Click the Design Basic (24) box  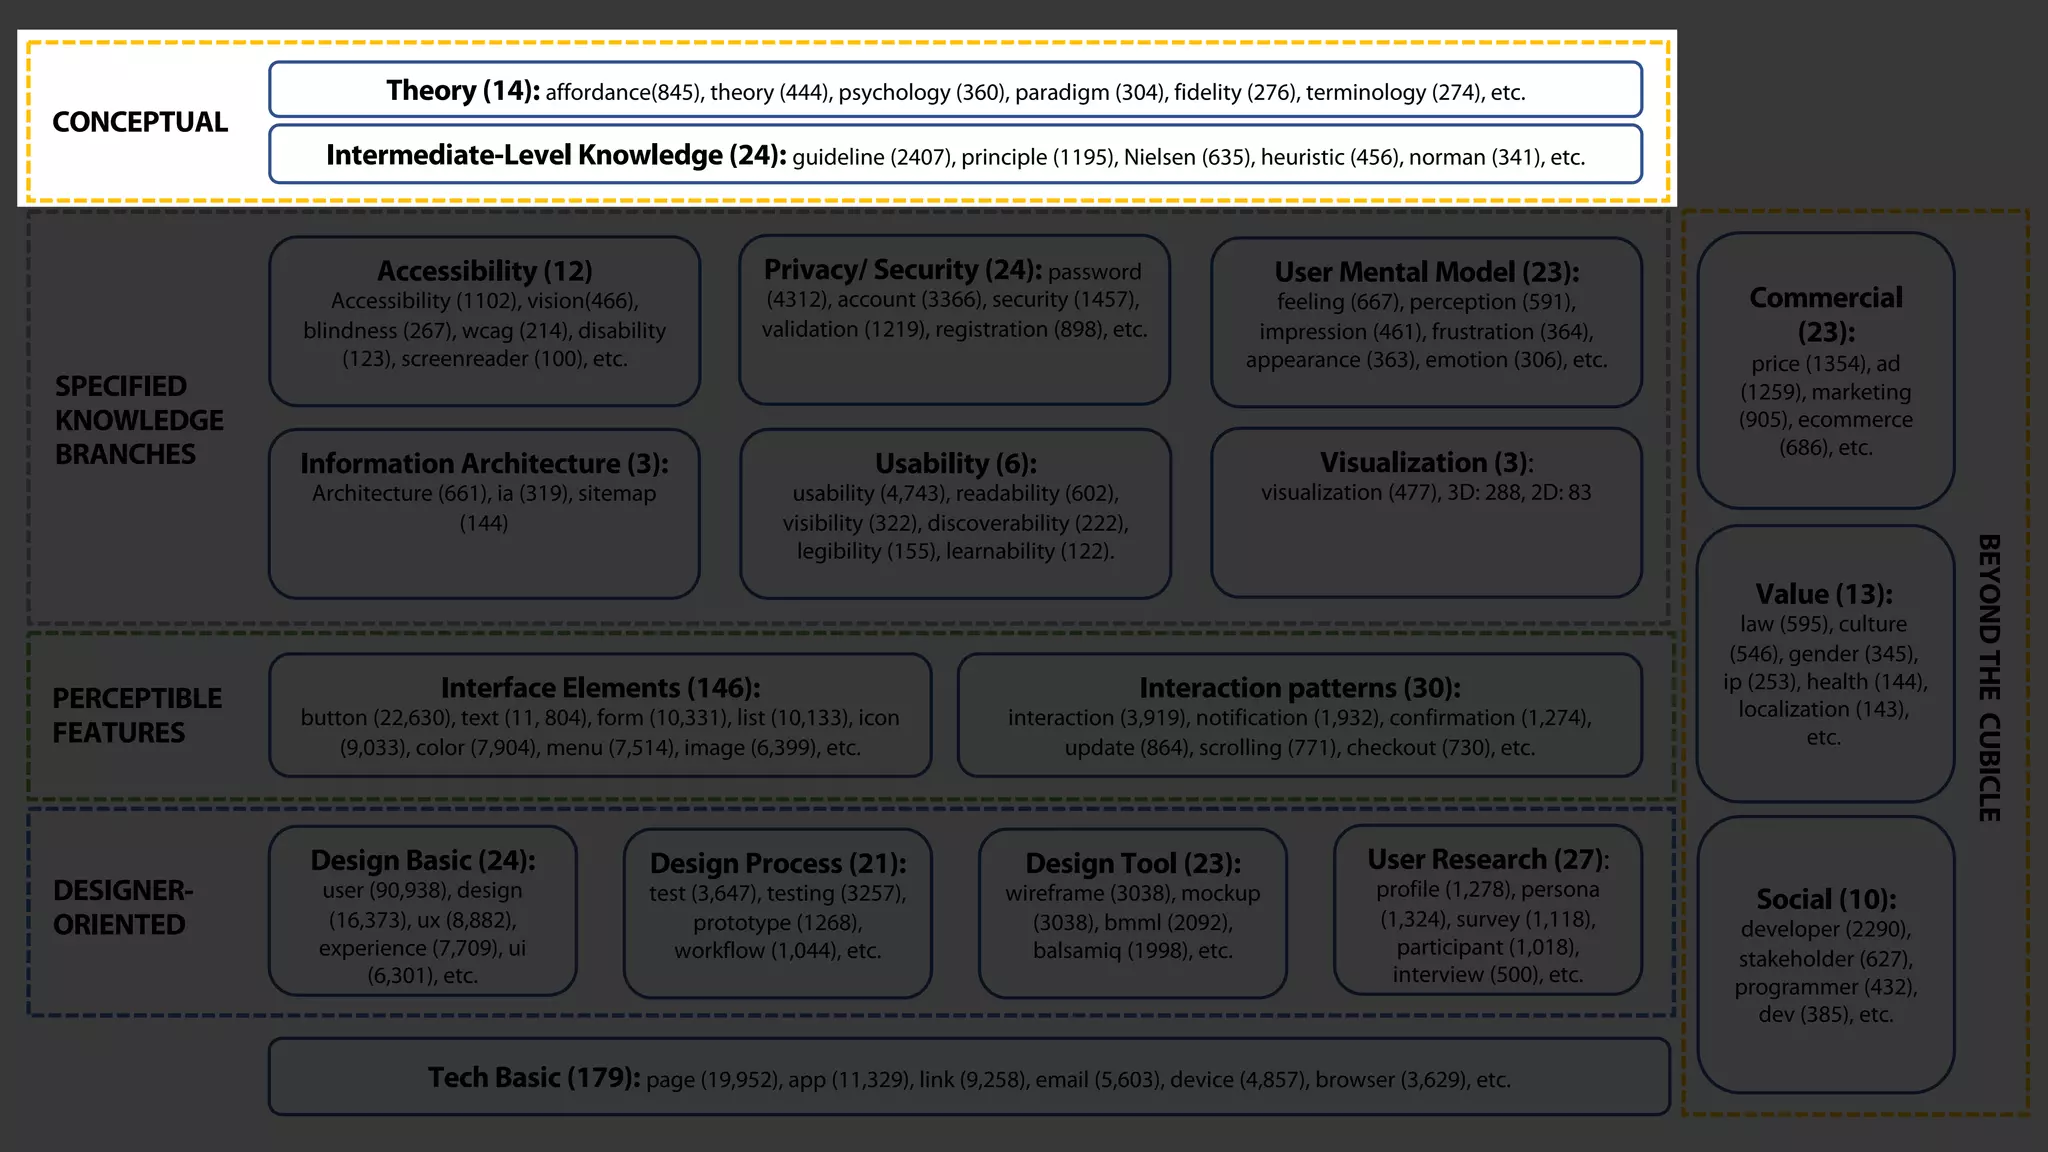[x=423, y=910]
